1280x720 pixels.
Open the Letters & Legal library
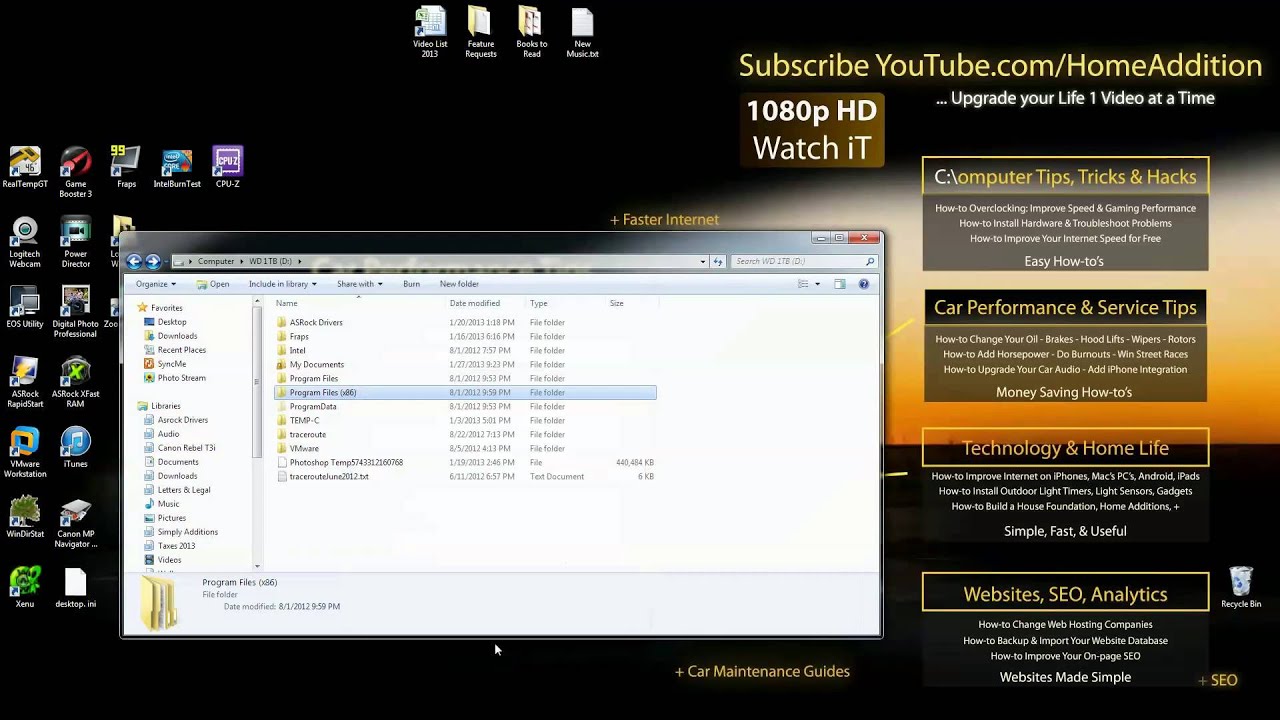tap(183, 490)
